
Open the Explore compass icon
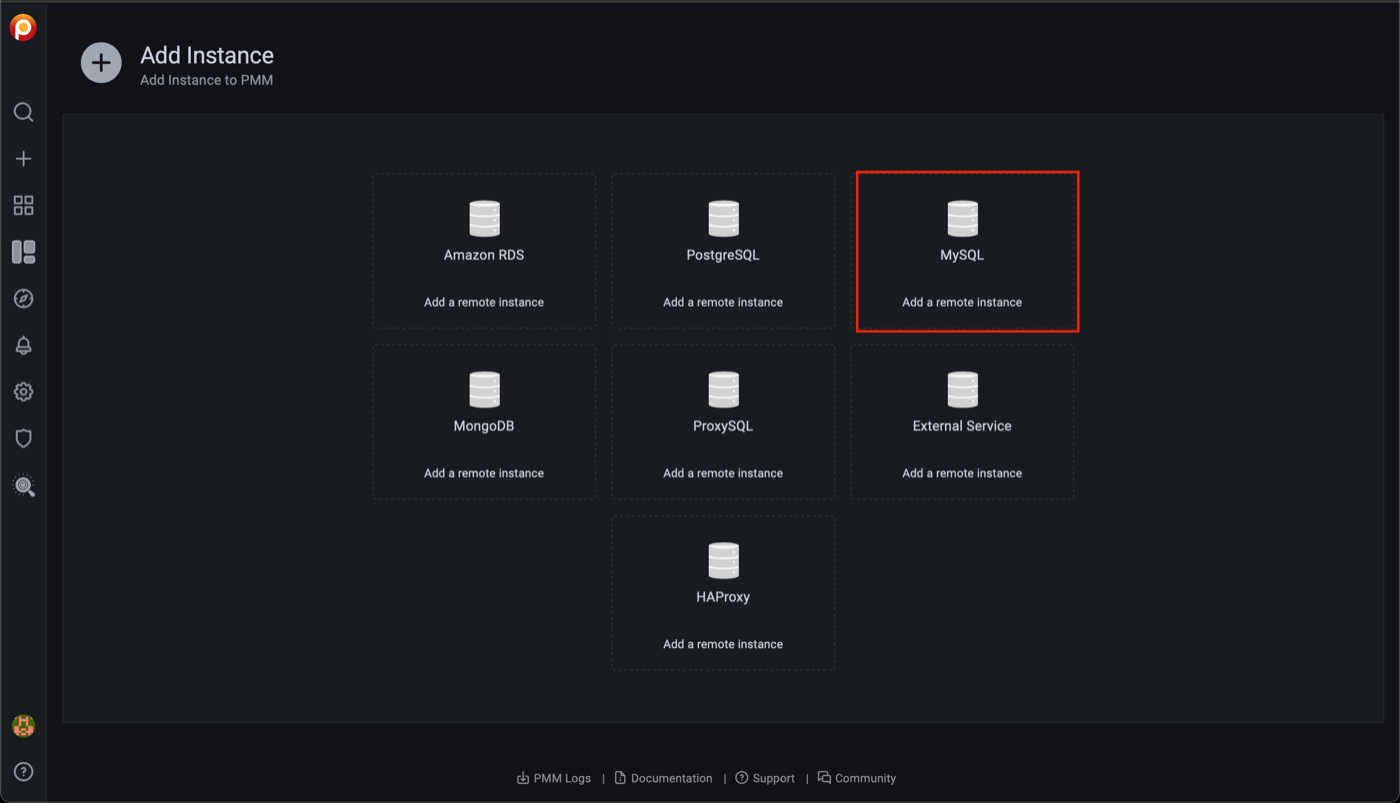click(23, 299)
